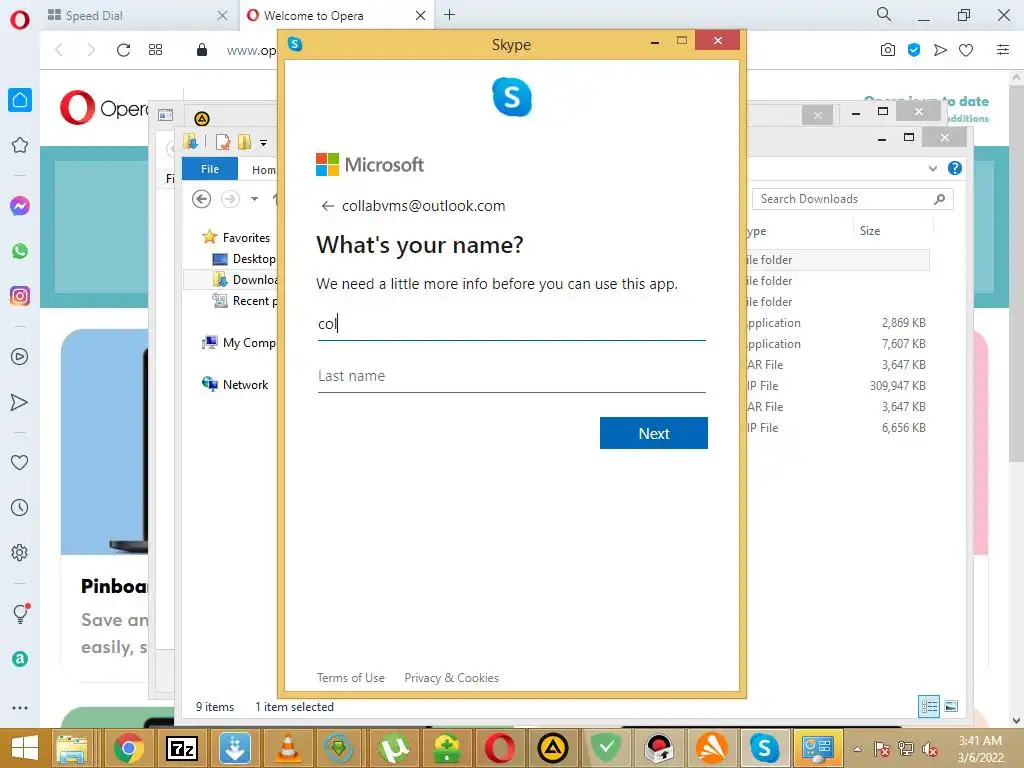
Task: Click the search tabs magnifier in Opera
Action: pos(884,14)
